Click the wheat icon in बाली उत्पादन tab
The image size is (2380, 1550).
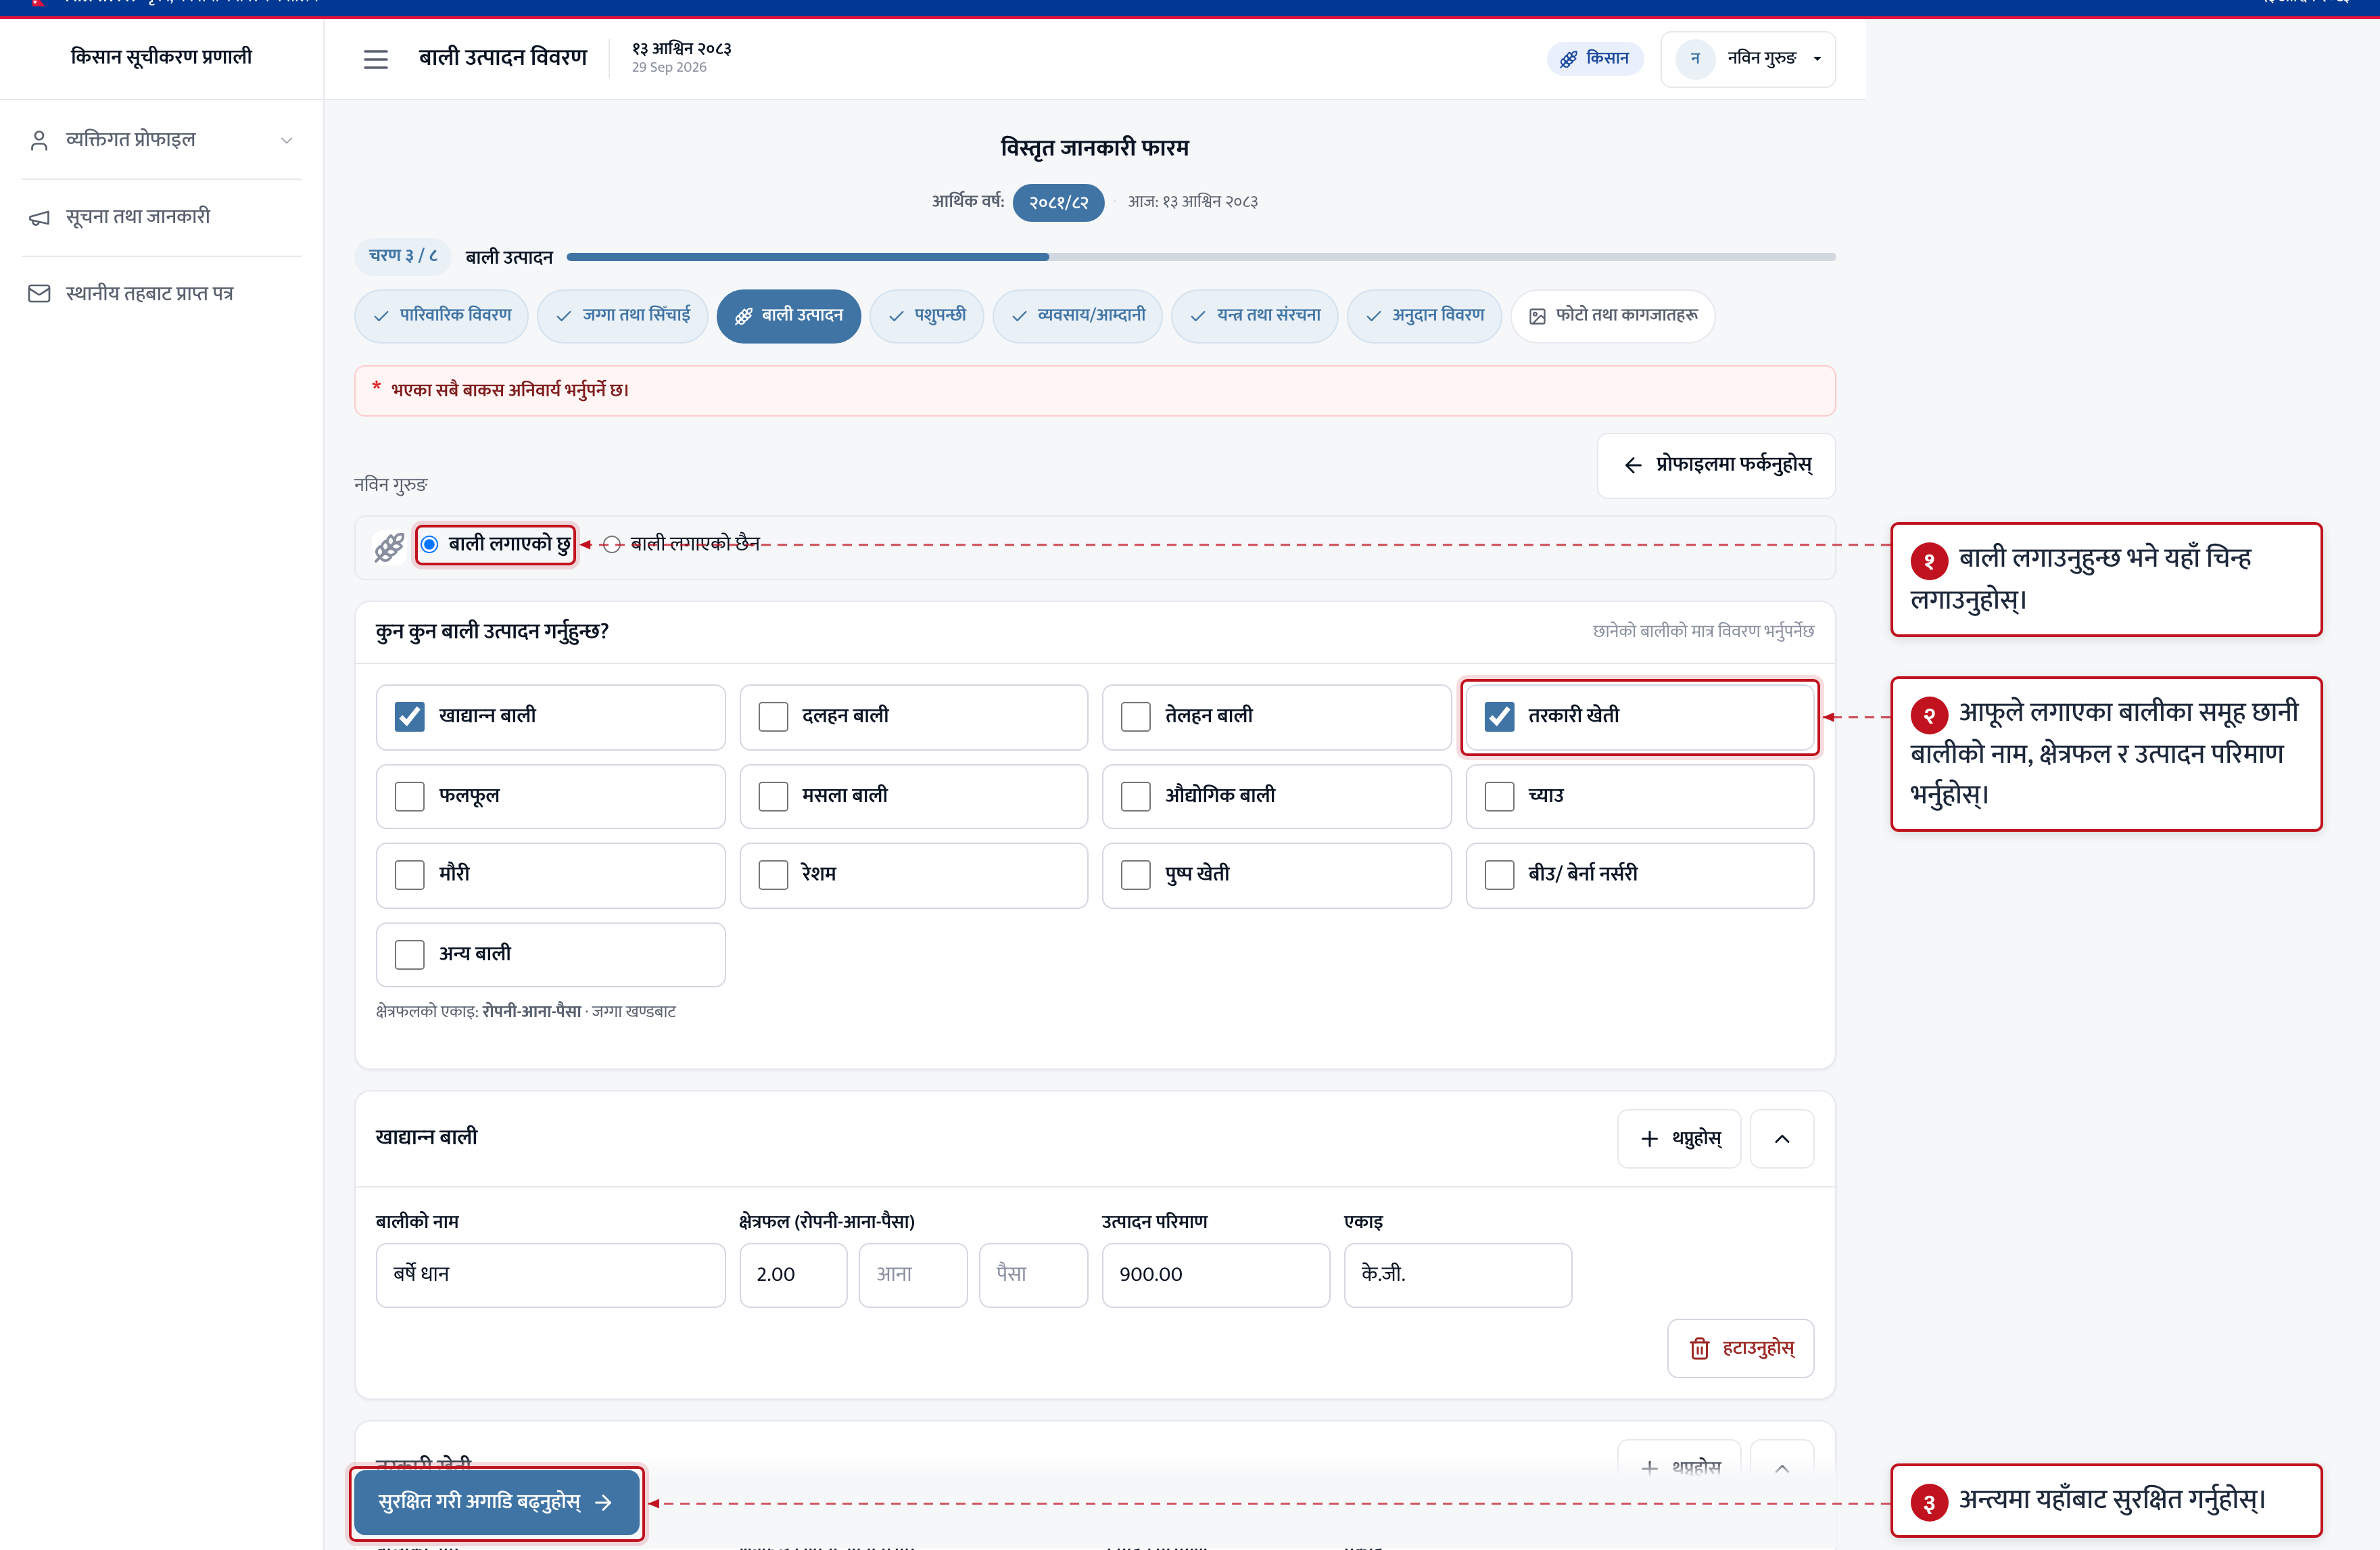pos(743,316)
